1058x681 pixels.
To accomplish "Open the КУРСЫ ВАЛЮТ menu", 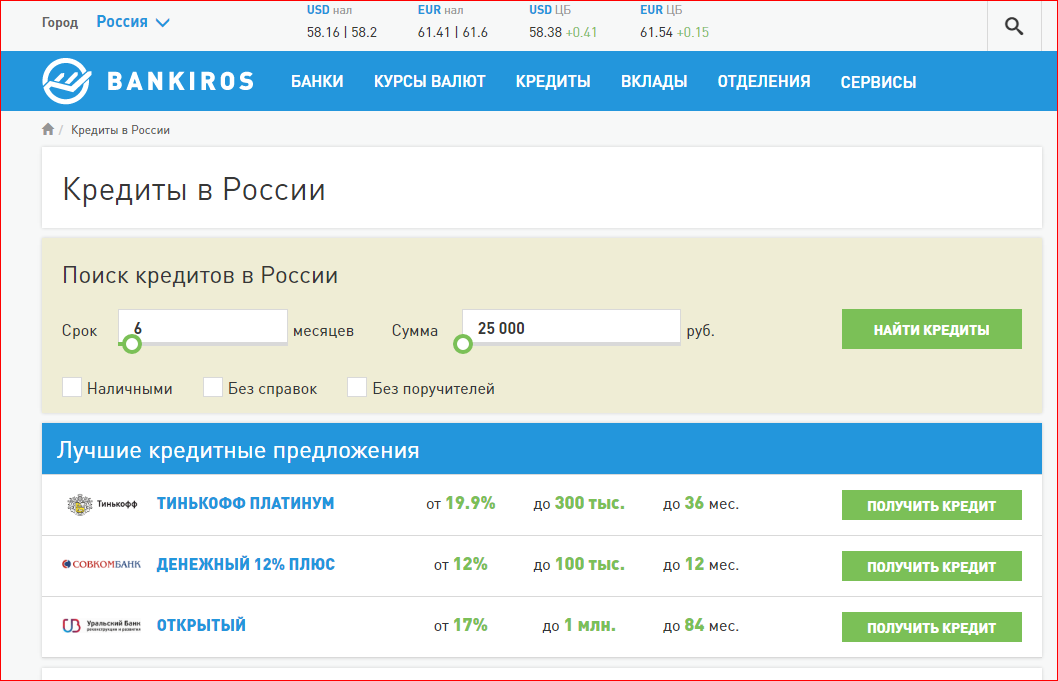I will (430, 82).
